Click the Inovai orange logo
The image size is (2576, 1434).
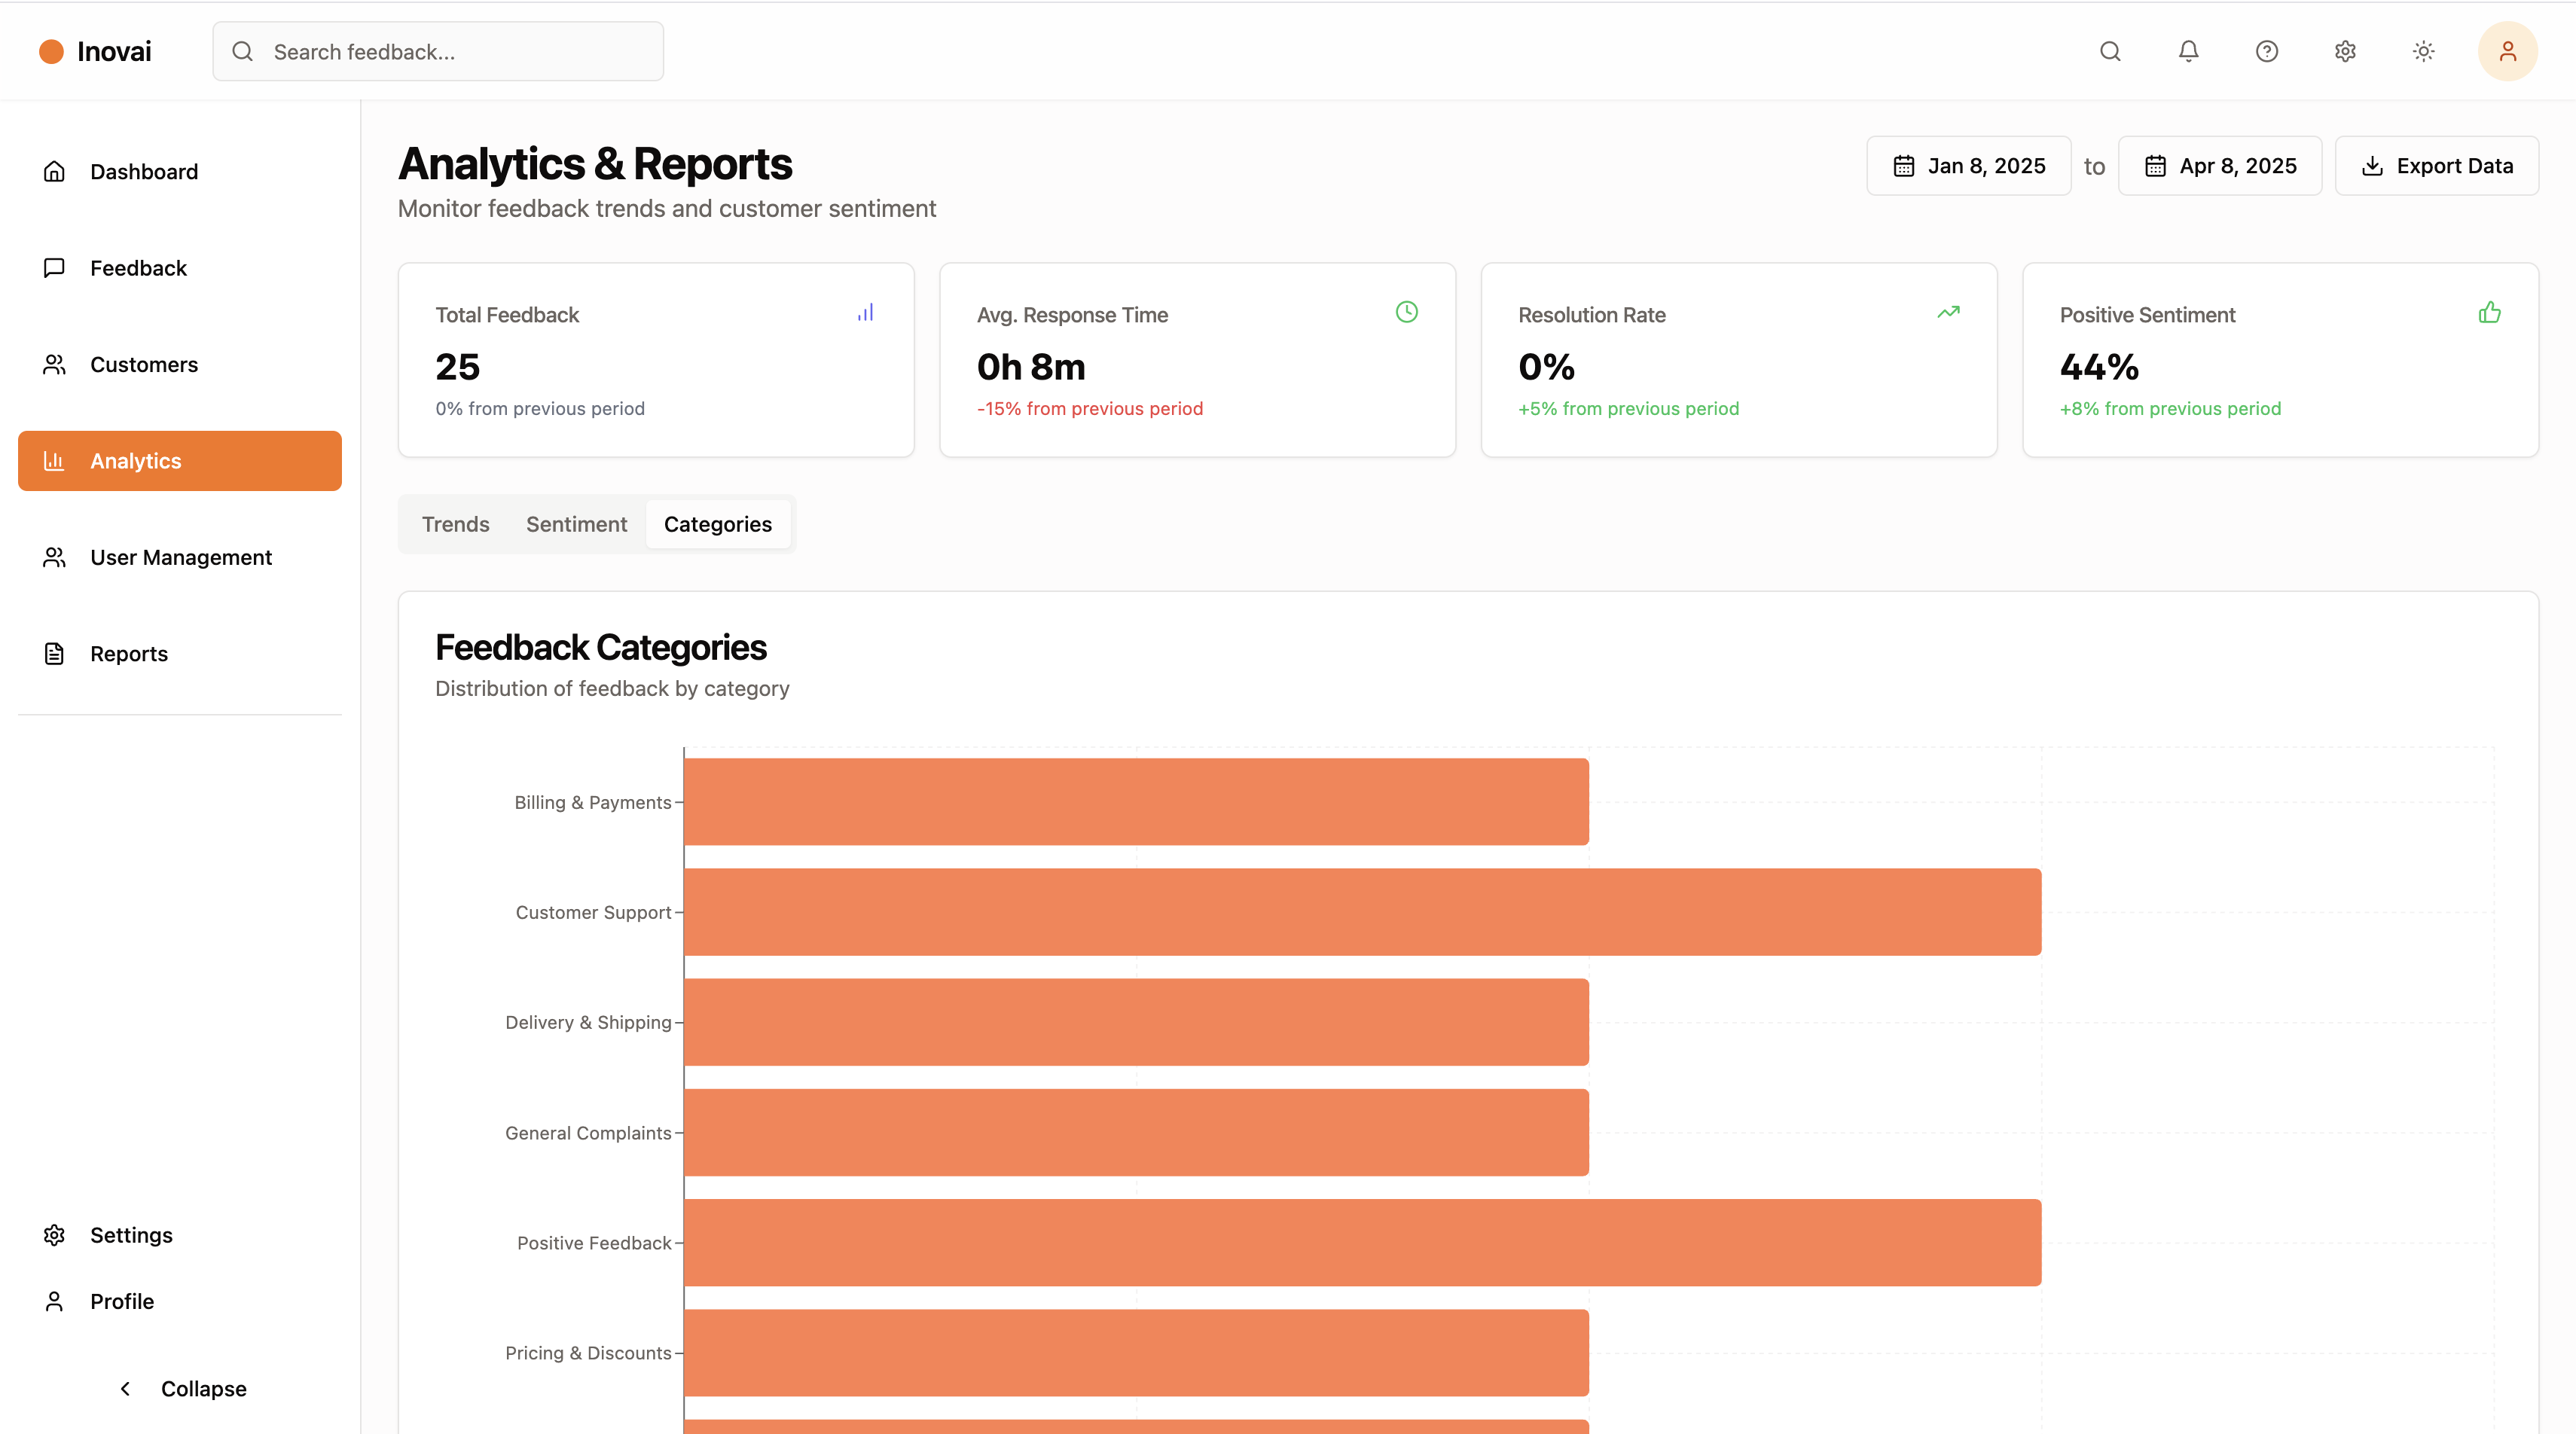click(x=51, y=52)
